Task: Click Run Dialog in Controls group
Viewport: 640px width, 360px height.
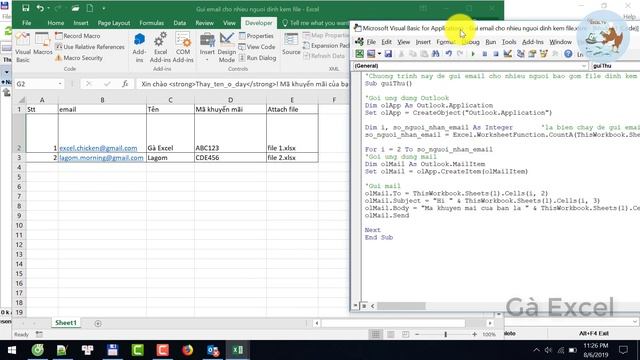Action: click(x=258, y=58)
